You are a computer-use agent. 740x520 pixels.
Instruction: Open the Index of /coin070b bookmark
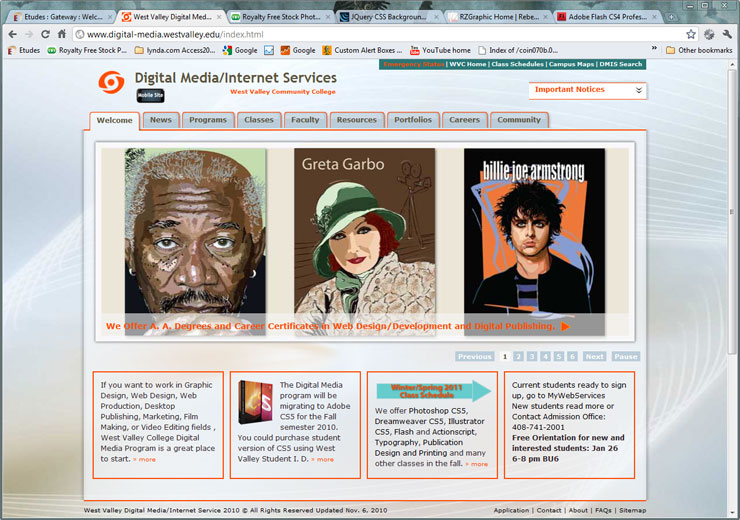pos(518,50)
